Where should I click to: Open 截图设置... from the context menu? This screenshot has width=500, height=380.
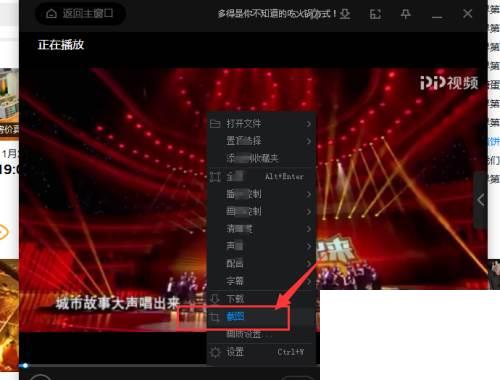(261, 334)
